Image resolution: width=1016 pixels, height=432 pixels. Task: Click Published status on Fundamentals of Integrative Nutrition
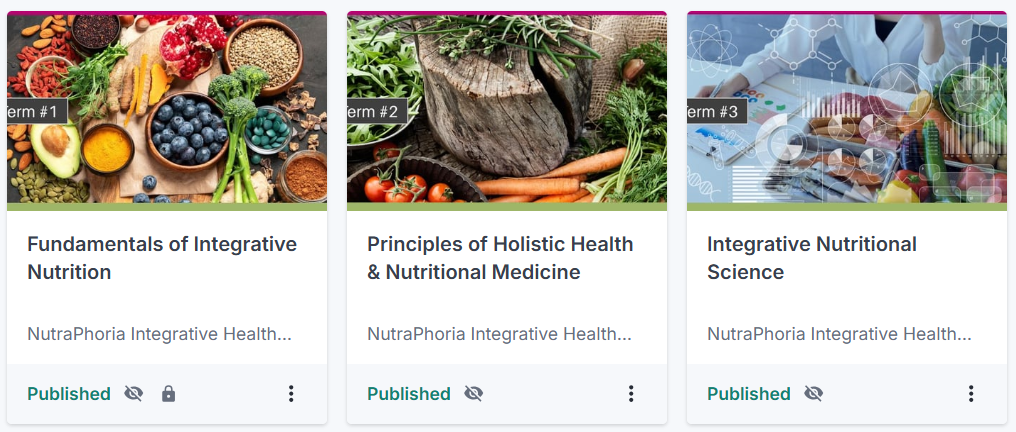coord(69,394)
